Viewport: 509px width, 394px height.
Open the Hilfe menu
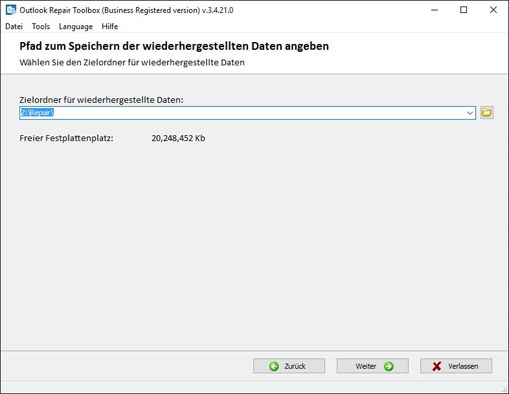click(x=110, y=26)
